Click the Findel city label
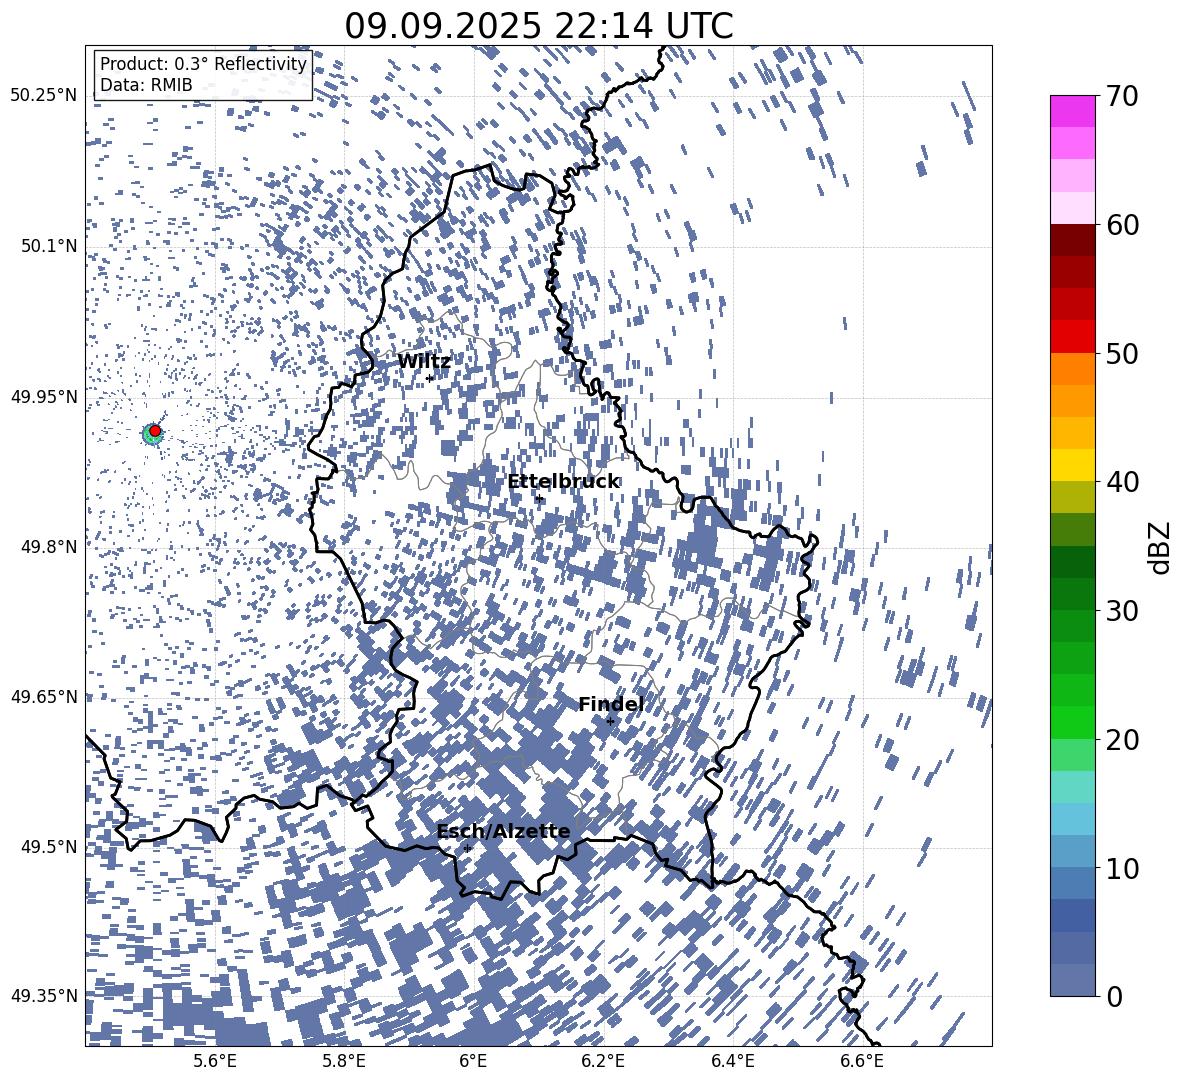The width and height of the screenshot is (1184, 1081). 611,704
